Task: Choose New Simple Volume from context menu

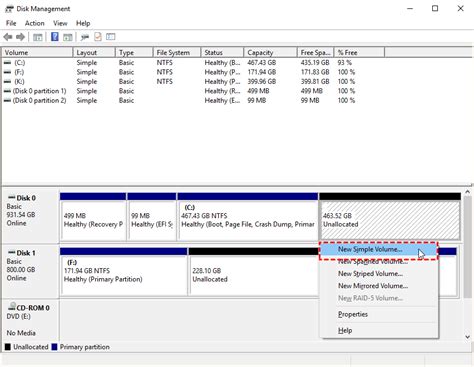Action: click(378, 250)
